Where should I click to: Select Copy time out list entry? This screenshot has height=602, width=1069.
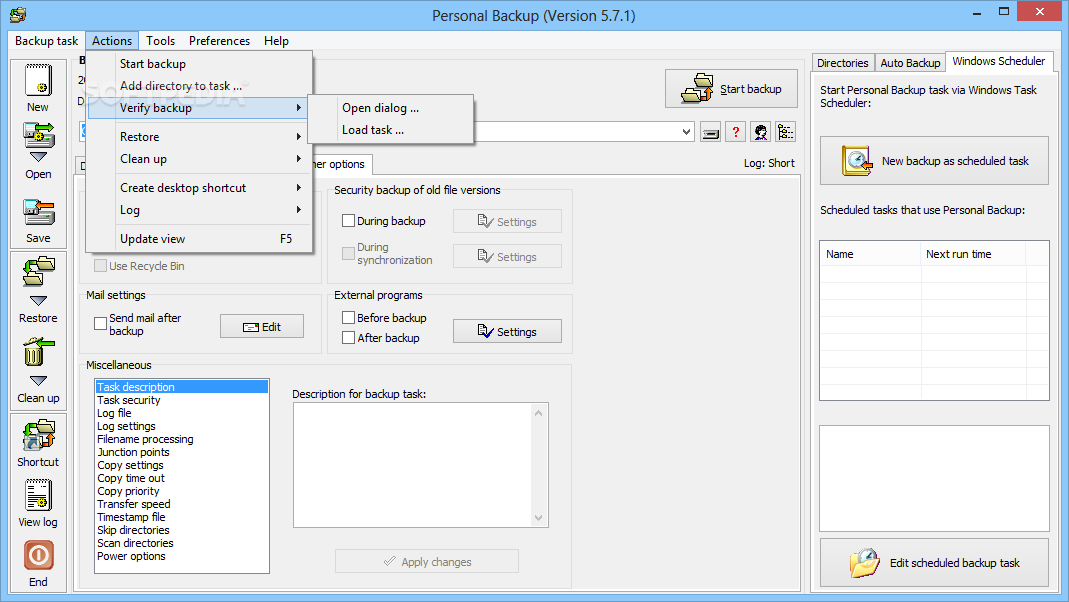point(182,478)
